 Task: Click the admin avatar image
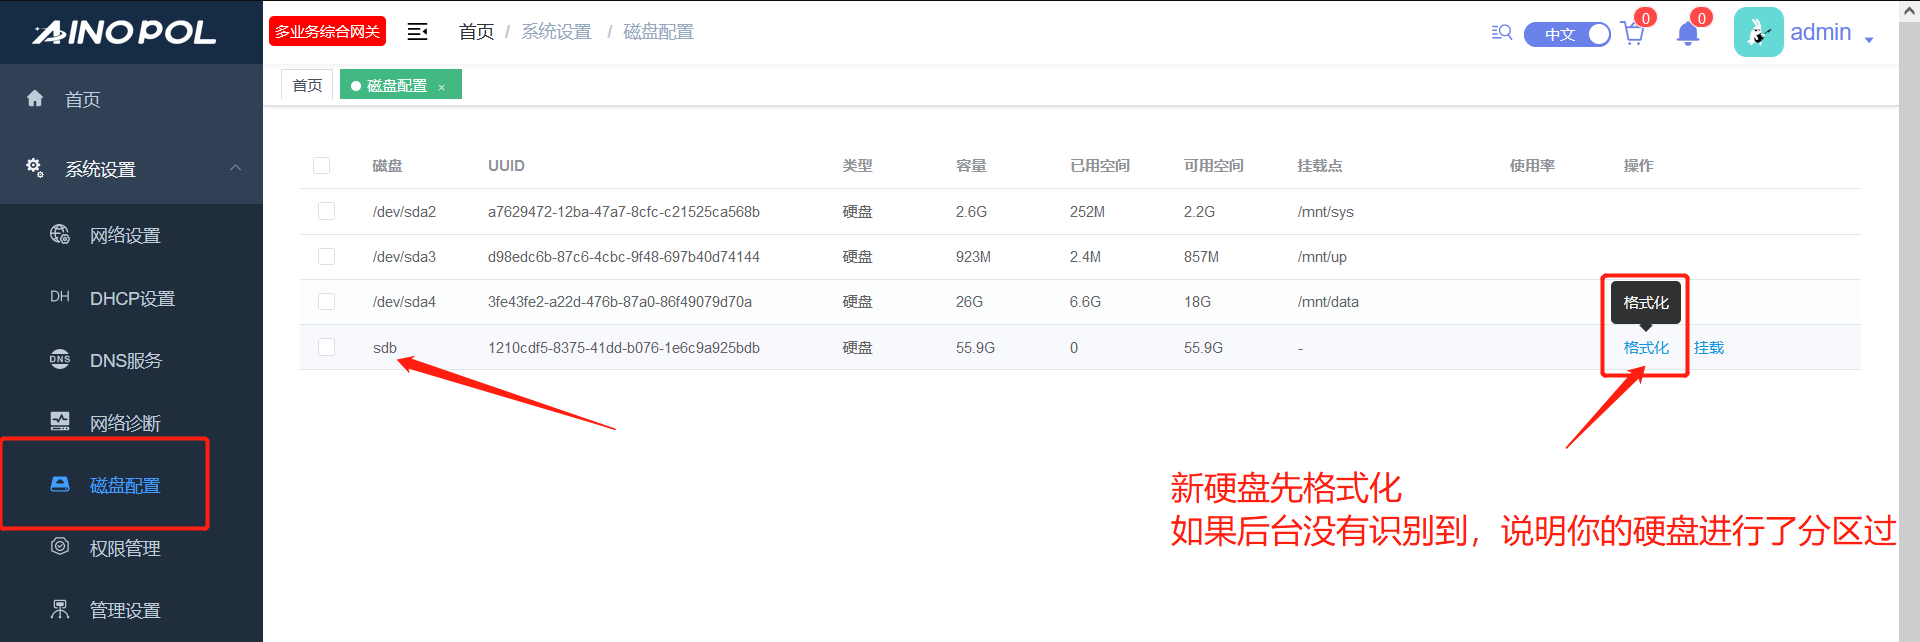[x=1758, y=33]
